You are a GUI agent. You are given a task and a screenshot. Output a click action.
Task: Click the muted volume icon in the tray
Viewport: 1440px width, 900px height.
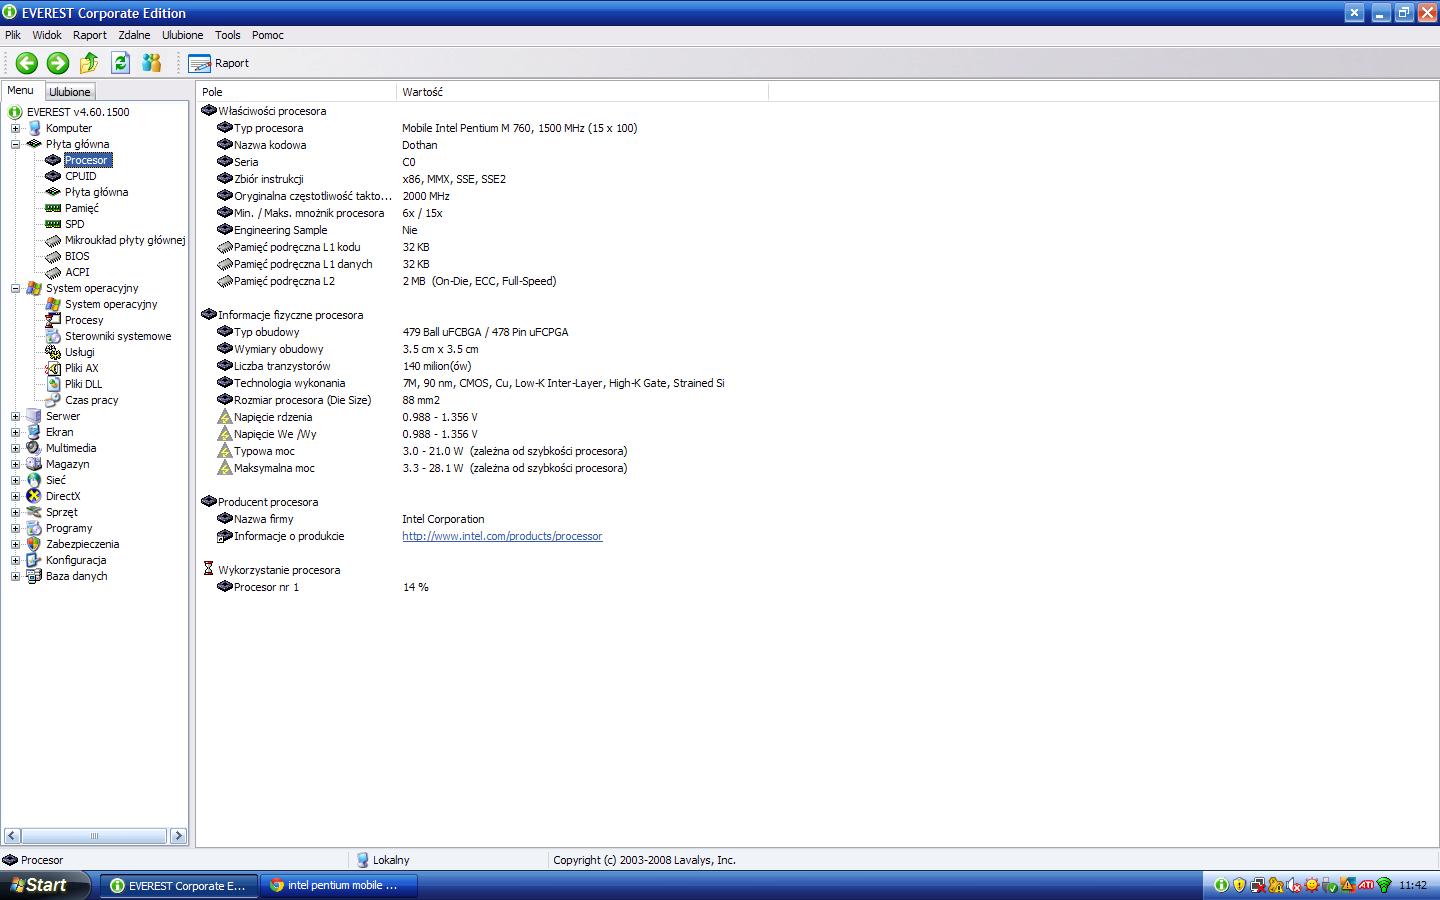[1293, 886]
